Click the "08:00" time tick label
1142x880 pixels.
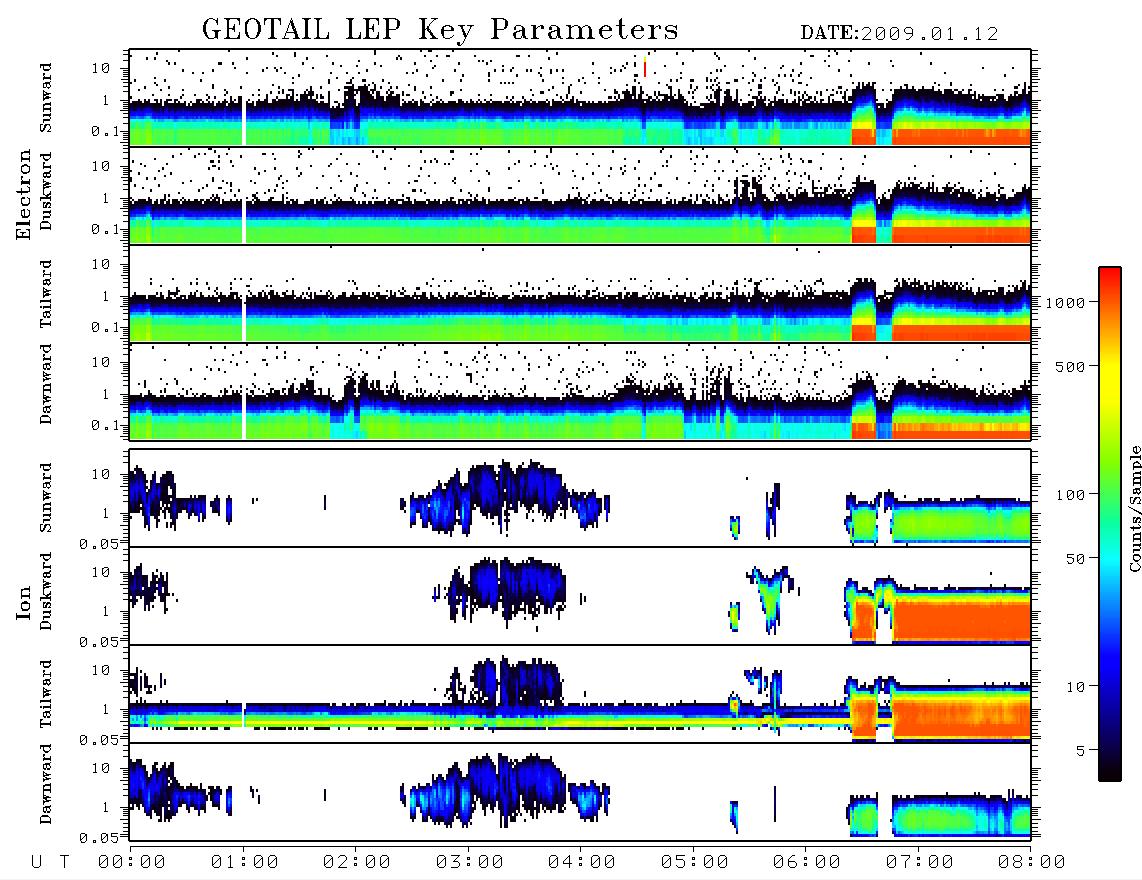1032,862
